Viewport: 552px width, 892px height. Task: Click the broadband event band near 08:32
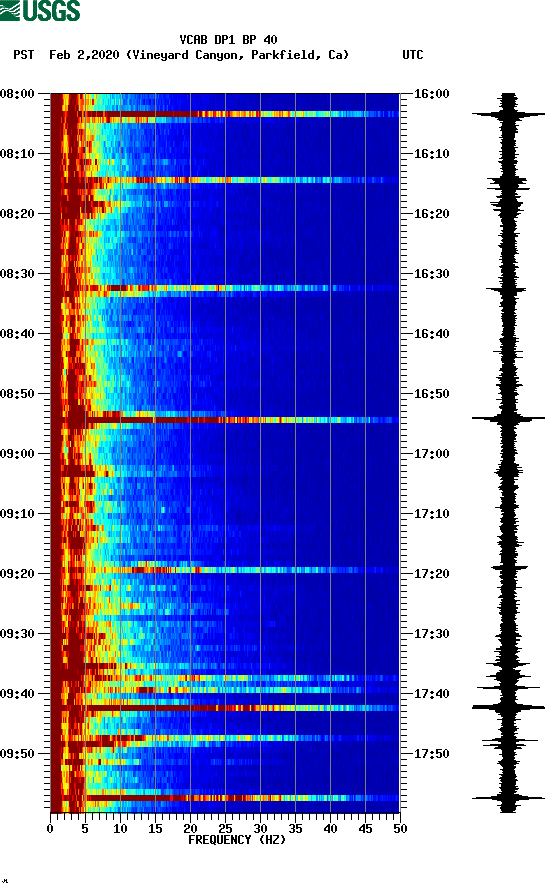click(x=225, y=288)
